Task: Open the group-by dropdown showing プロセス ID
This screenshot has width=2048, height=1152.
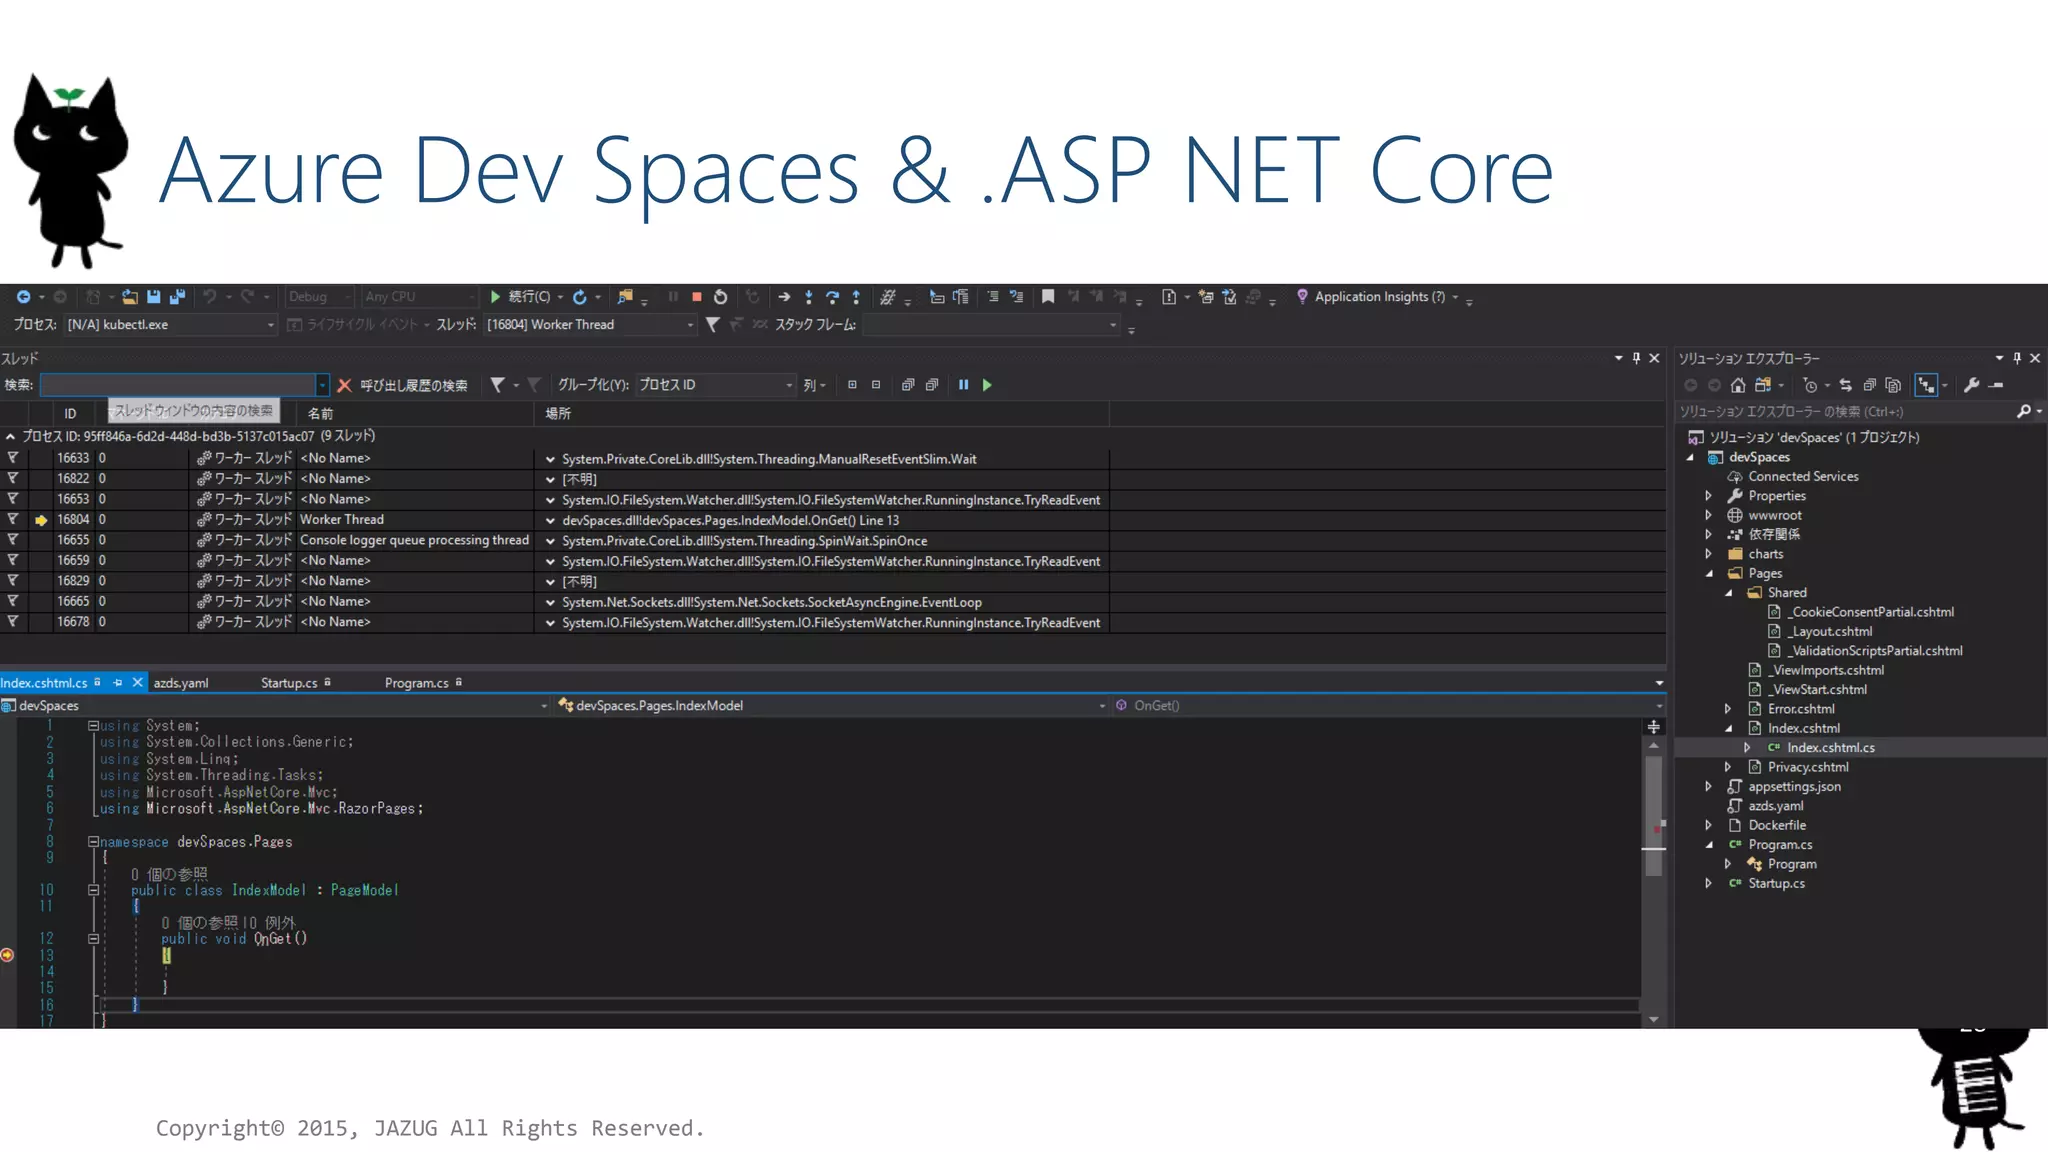Action: coord(715,385)
